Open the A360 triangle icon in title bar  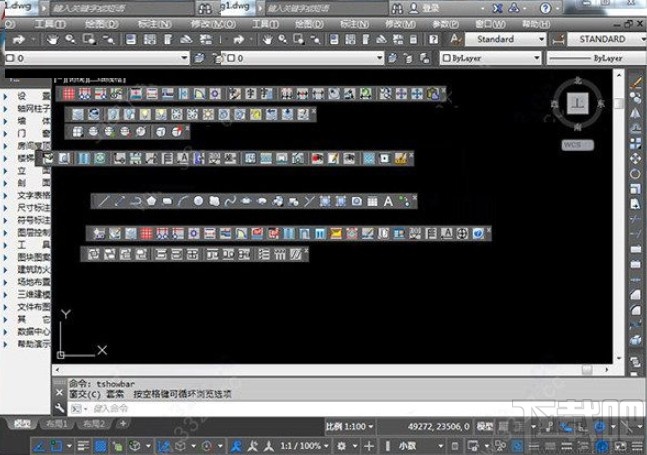click(x=514, y=8)
